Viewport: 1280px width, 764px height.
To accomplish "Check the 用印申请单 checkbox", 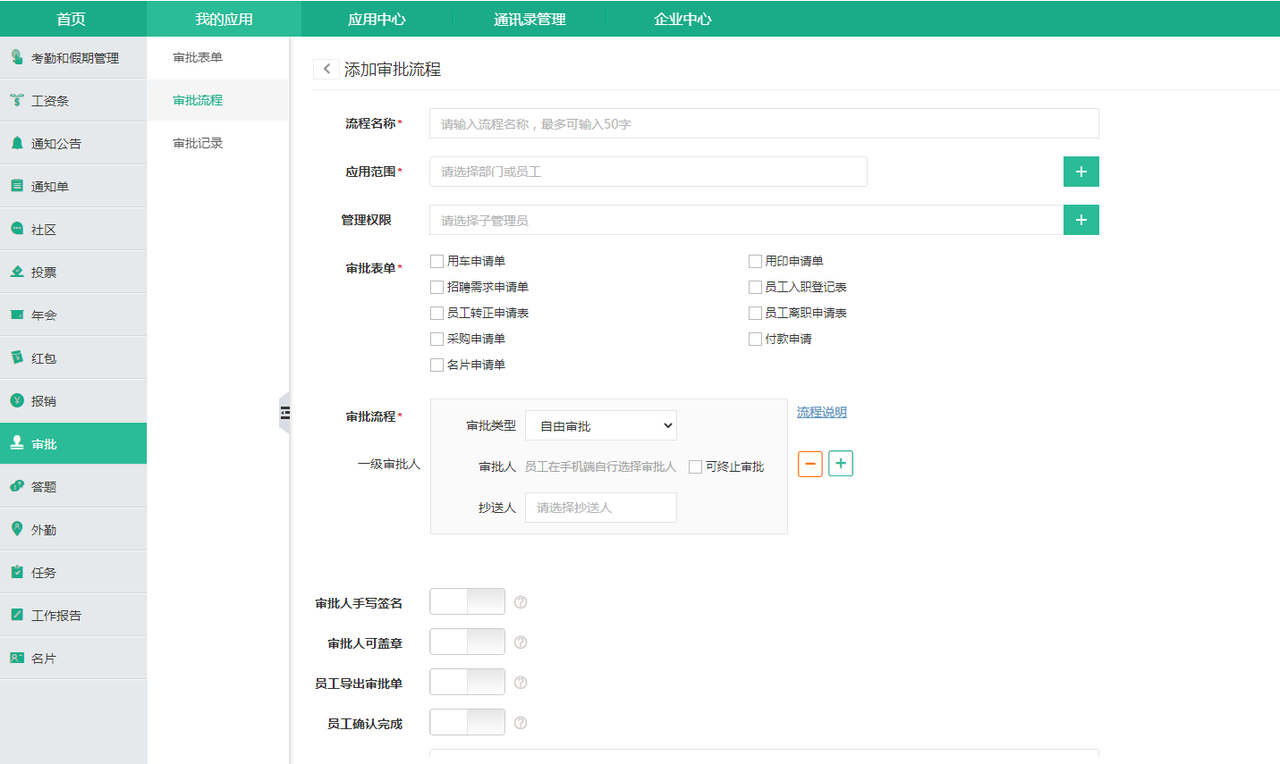I will pos(756,261).
